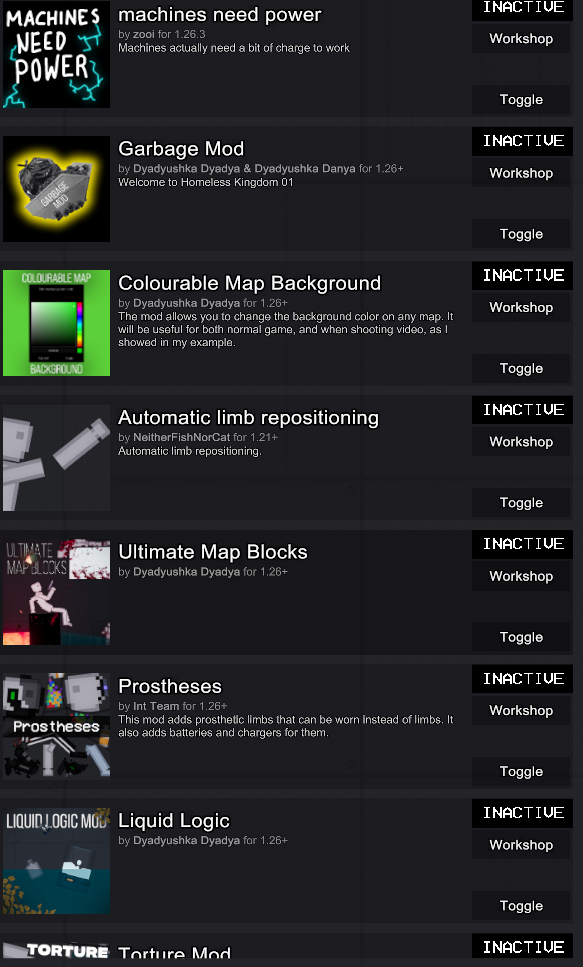Click the Torture Mod thumbnail
This screenshot has width=583, height=967.
click(56, 953)
